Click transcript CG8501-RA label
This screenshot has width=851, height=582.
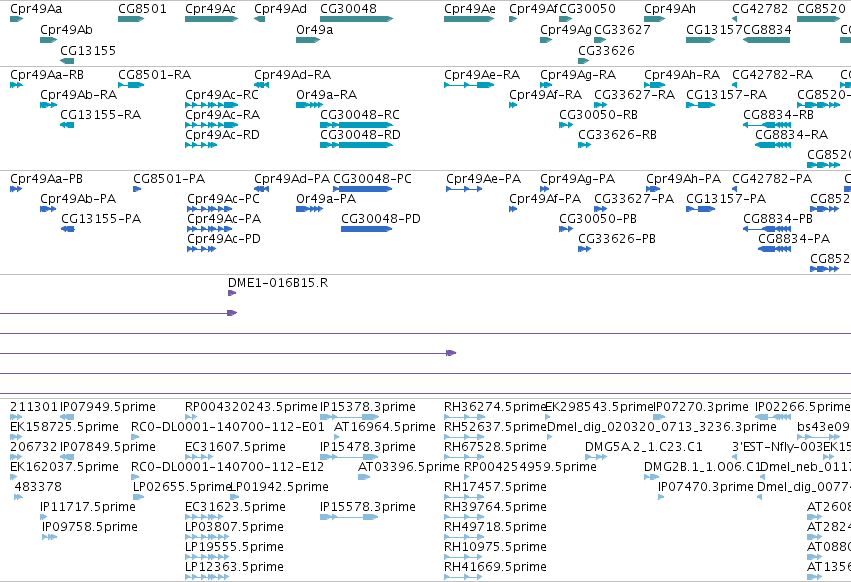[x=155, y=75]
